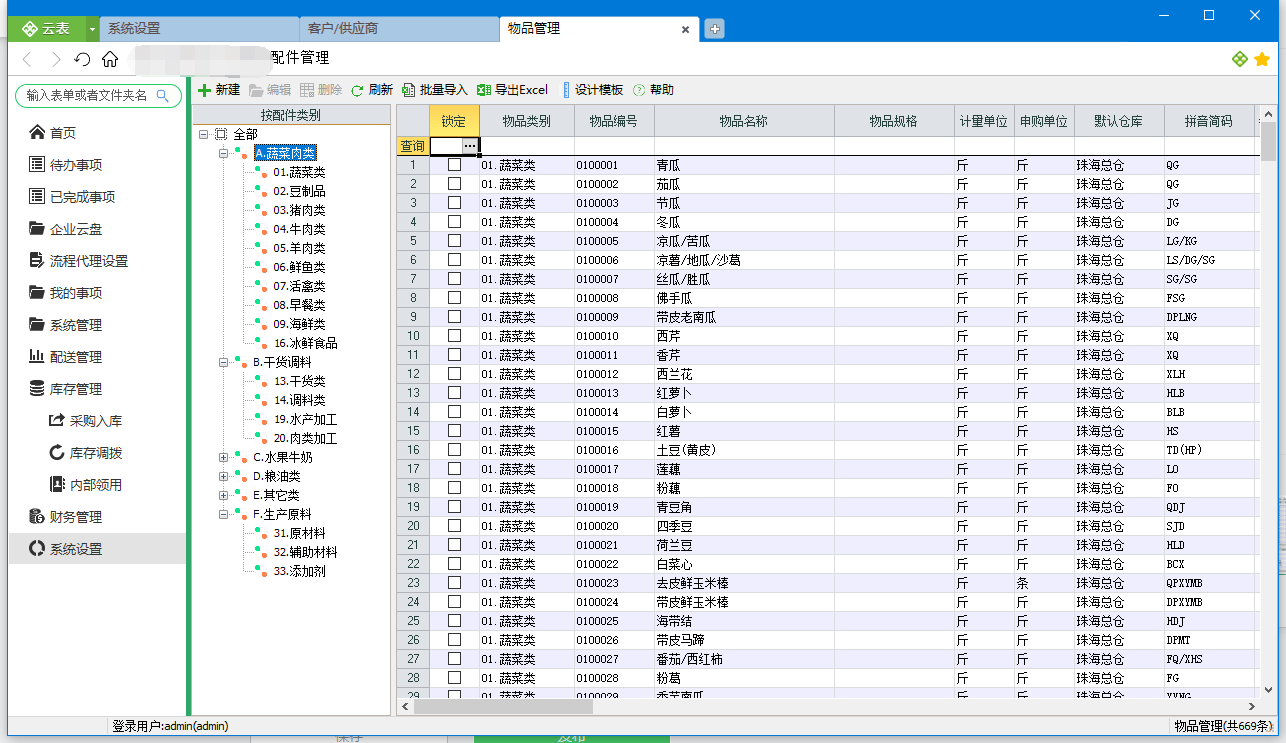Open 设计模板 from the toolbar
The width and height of the screenshot is (1286, 743).
[593, 90]
